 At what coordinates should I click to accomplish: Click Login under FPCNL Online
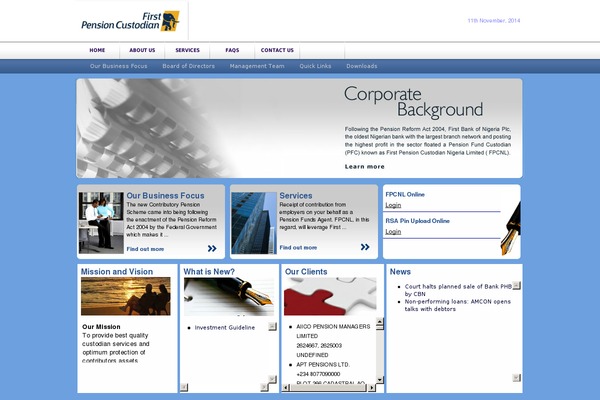393,205
